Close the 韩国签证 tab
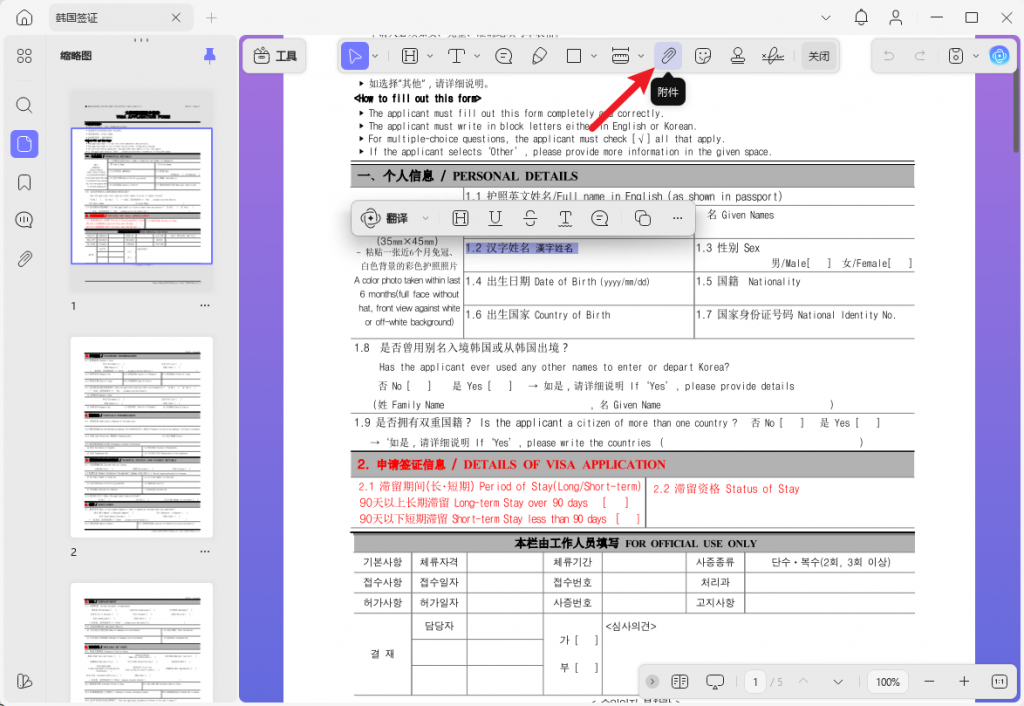 (x=176, y=18)
